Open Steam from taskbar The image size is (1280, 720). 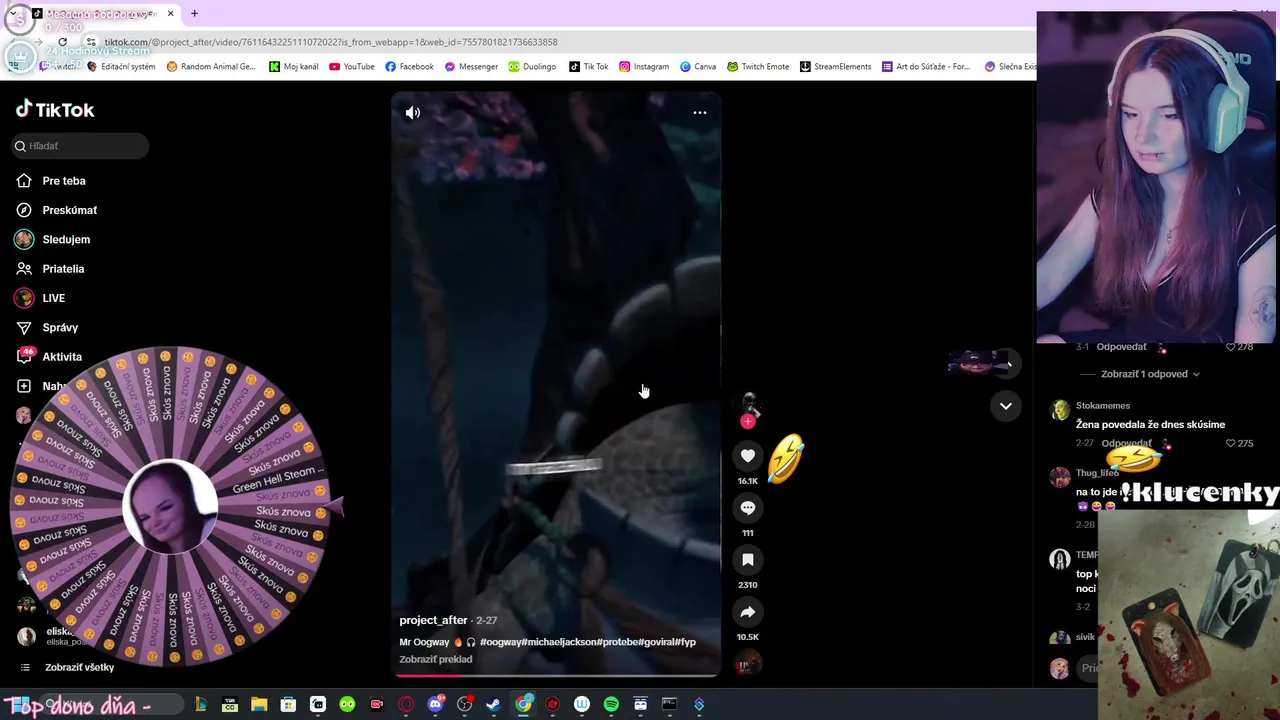pyautogui.click(x=493, y=705)
